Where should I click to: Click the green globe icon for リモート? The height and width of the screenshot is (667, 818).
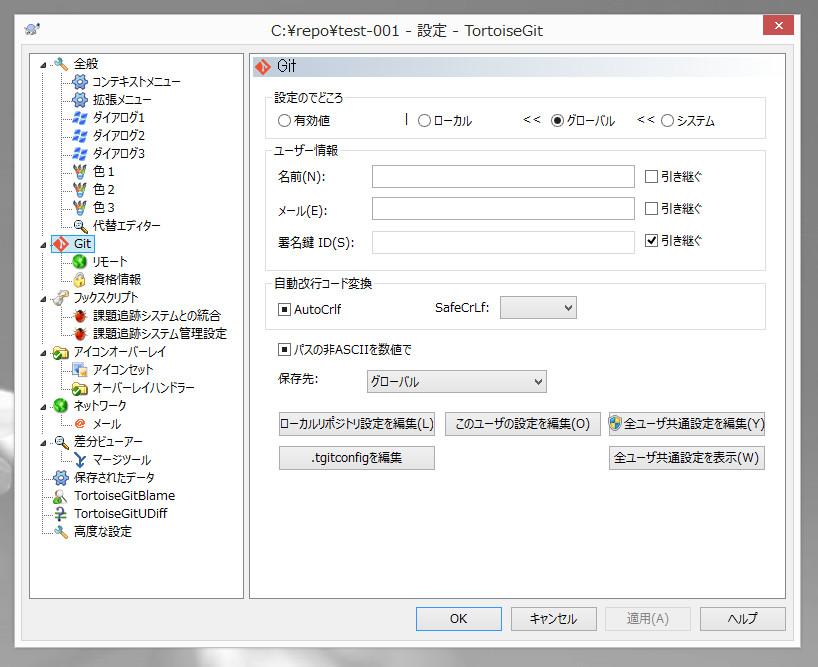[79, 262]
